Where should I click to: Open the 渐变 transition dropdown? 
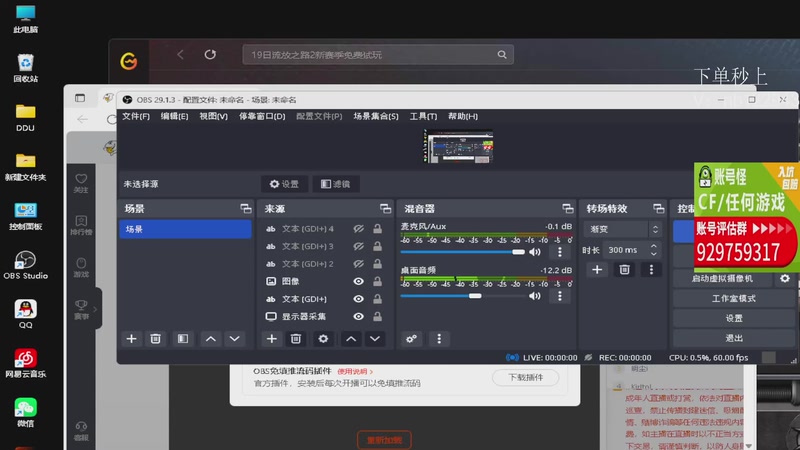coord(622,229)
